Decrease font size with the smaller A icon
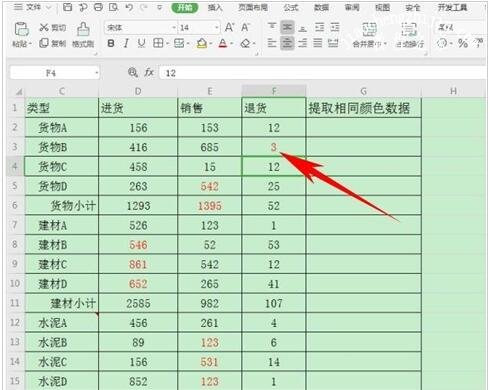 pyautogui.click(x=245, y=27)
